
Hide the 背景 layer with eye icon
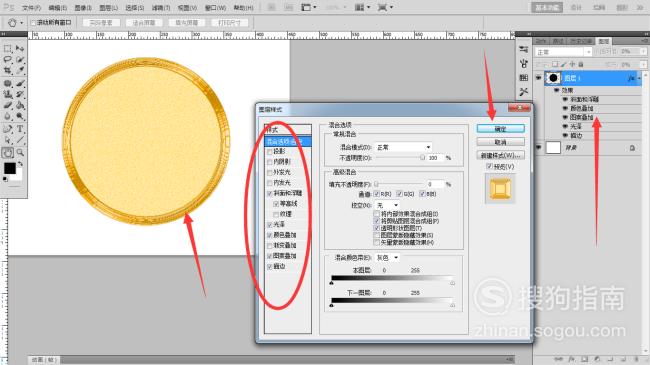(538, 147)
